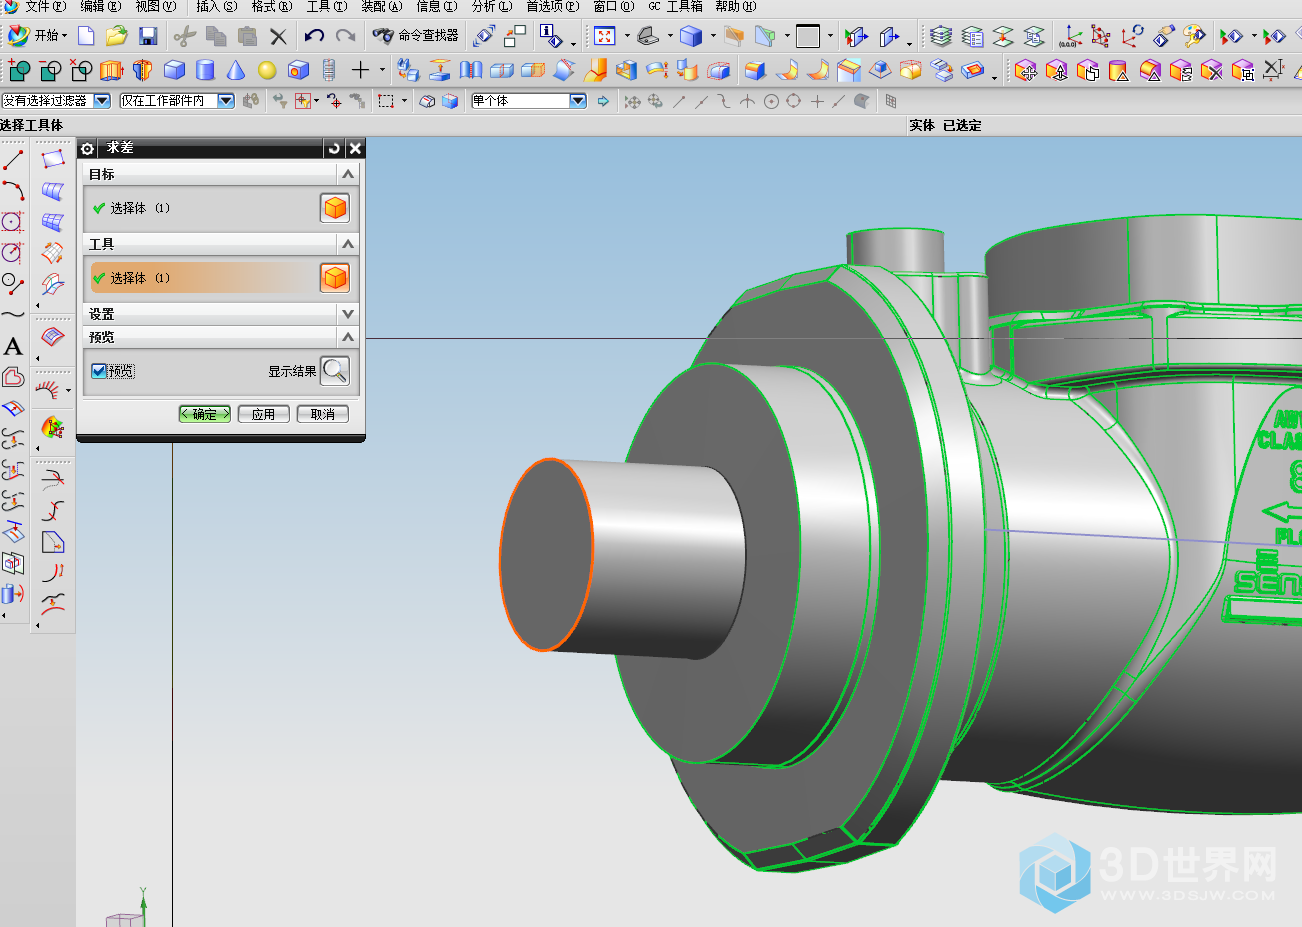The image size is (1302, 927).
Task: Select the Subtract boolean icon
Action: coord(50,70)
